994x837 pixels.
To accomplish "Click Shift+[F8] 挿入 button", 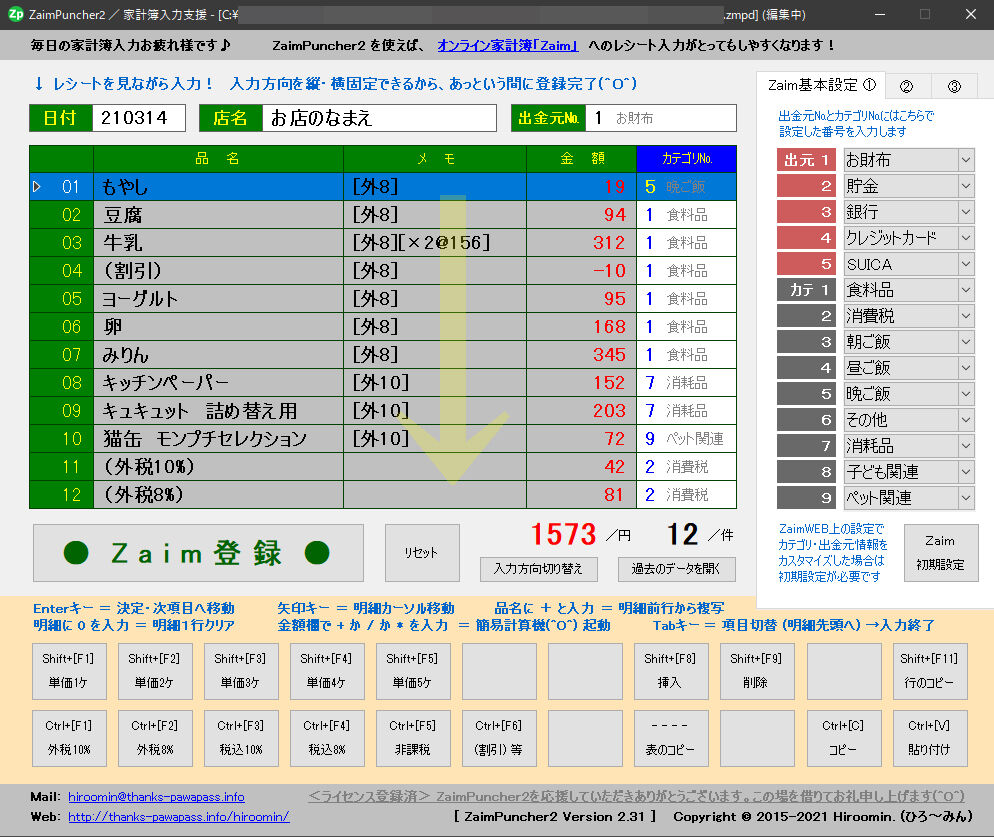I will (671, 671).
